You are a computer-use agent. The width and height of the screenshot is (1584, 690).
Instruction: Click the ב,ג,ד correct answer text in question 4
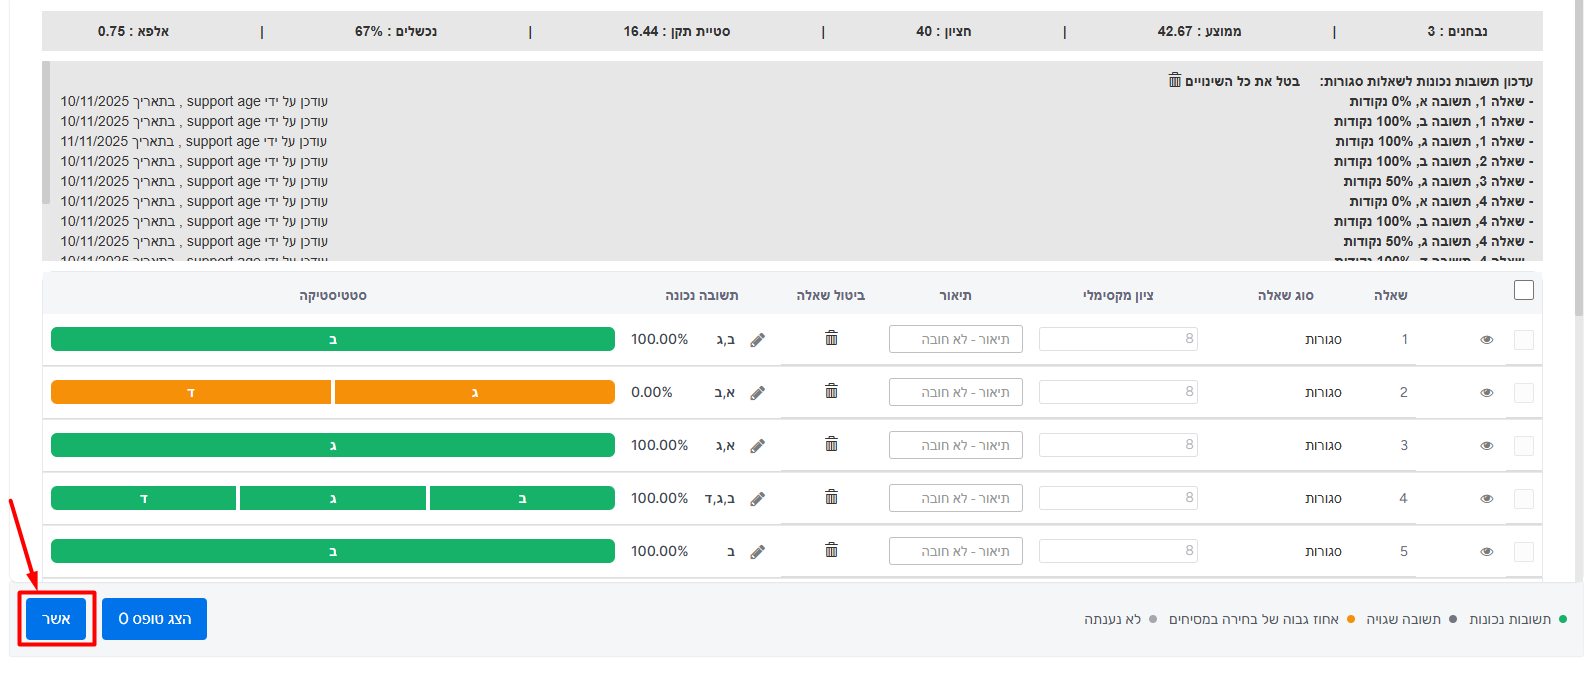coord(720,498)
